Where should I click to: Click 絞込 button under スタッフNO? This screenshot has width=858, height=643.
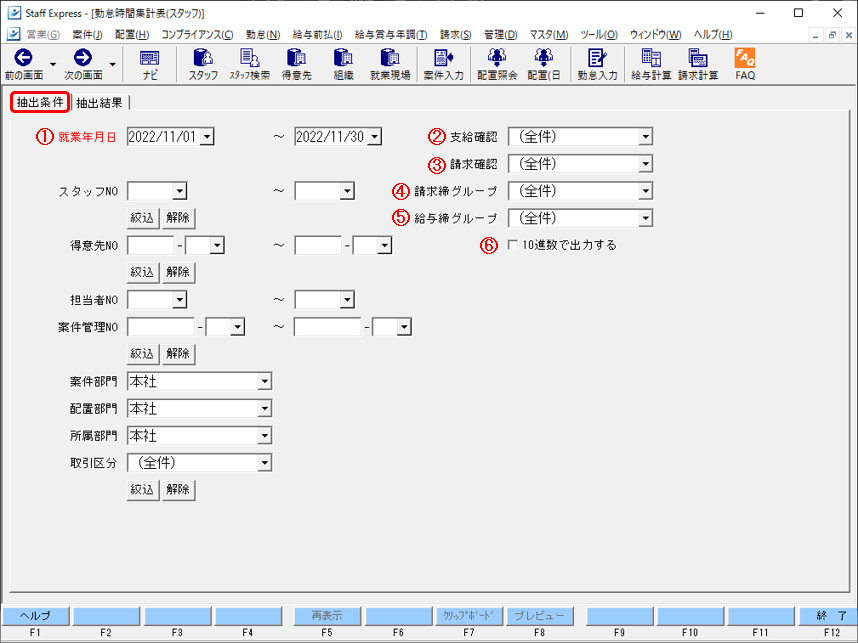[142, 217]
